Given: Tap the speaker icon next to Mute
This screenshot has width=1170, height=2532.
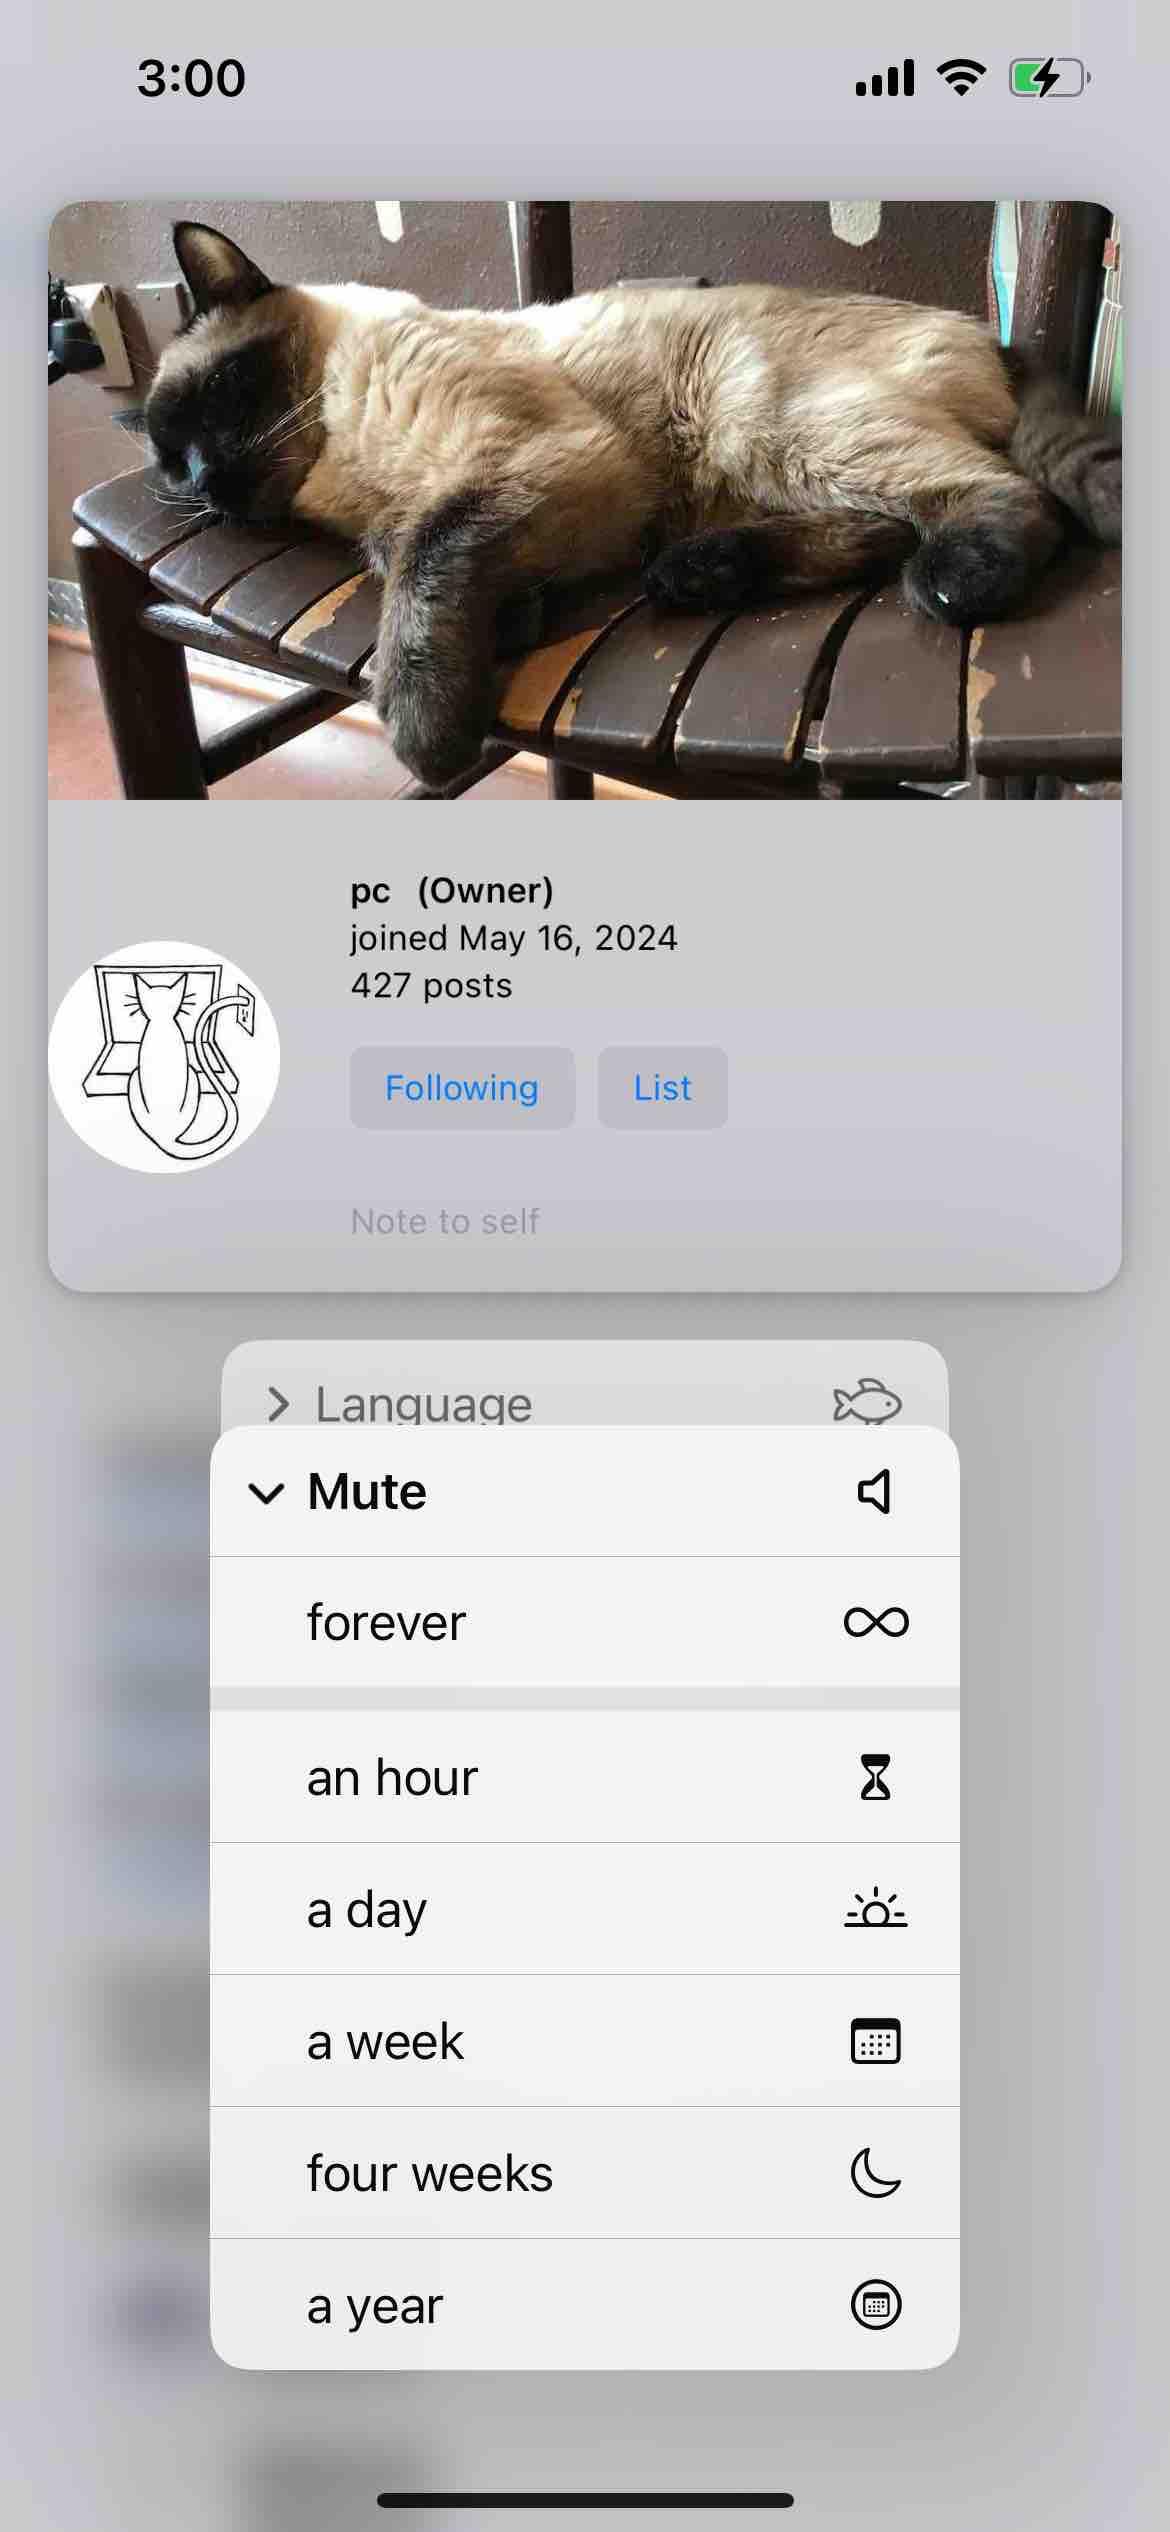Looking at the screenshot, I should (x=874, y=1491).
